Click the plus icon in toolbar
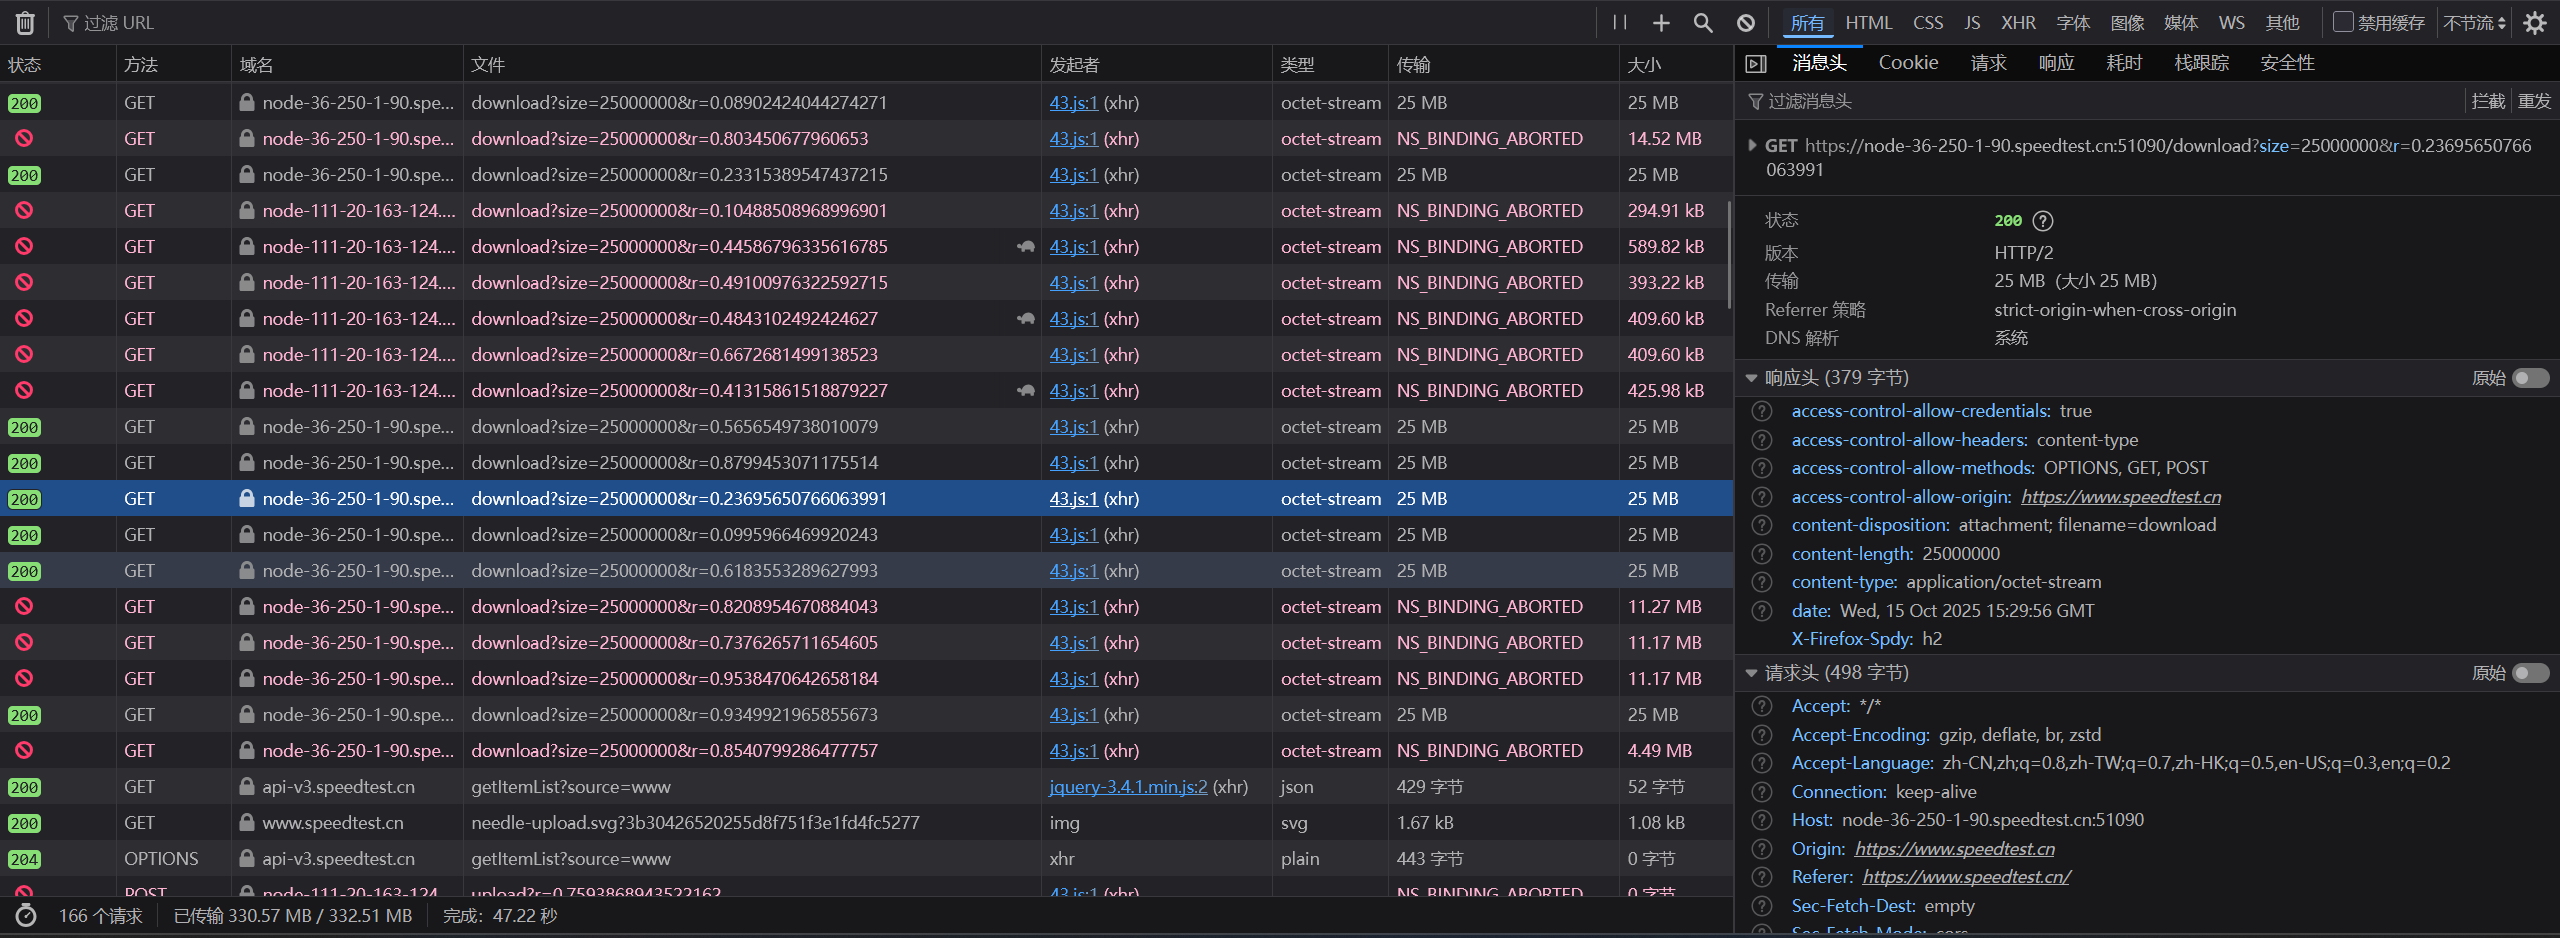This screenshot has width=2560, height=938. 1661,23
